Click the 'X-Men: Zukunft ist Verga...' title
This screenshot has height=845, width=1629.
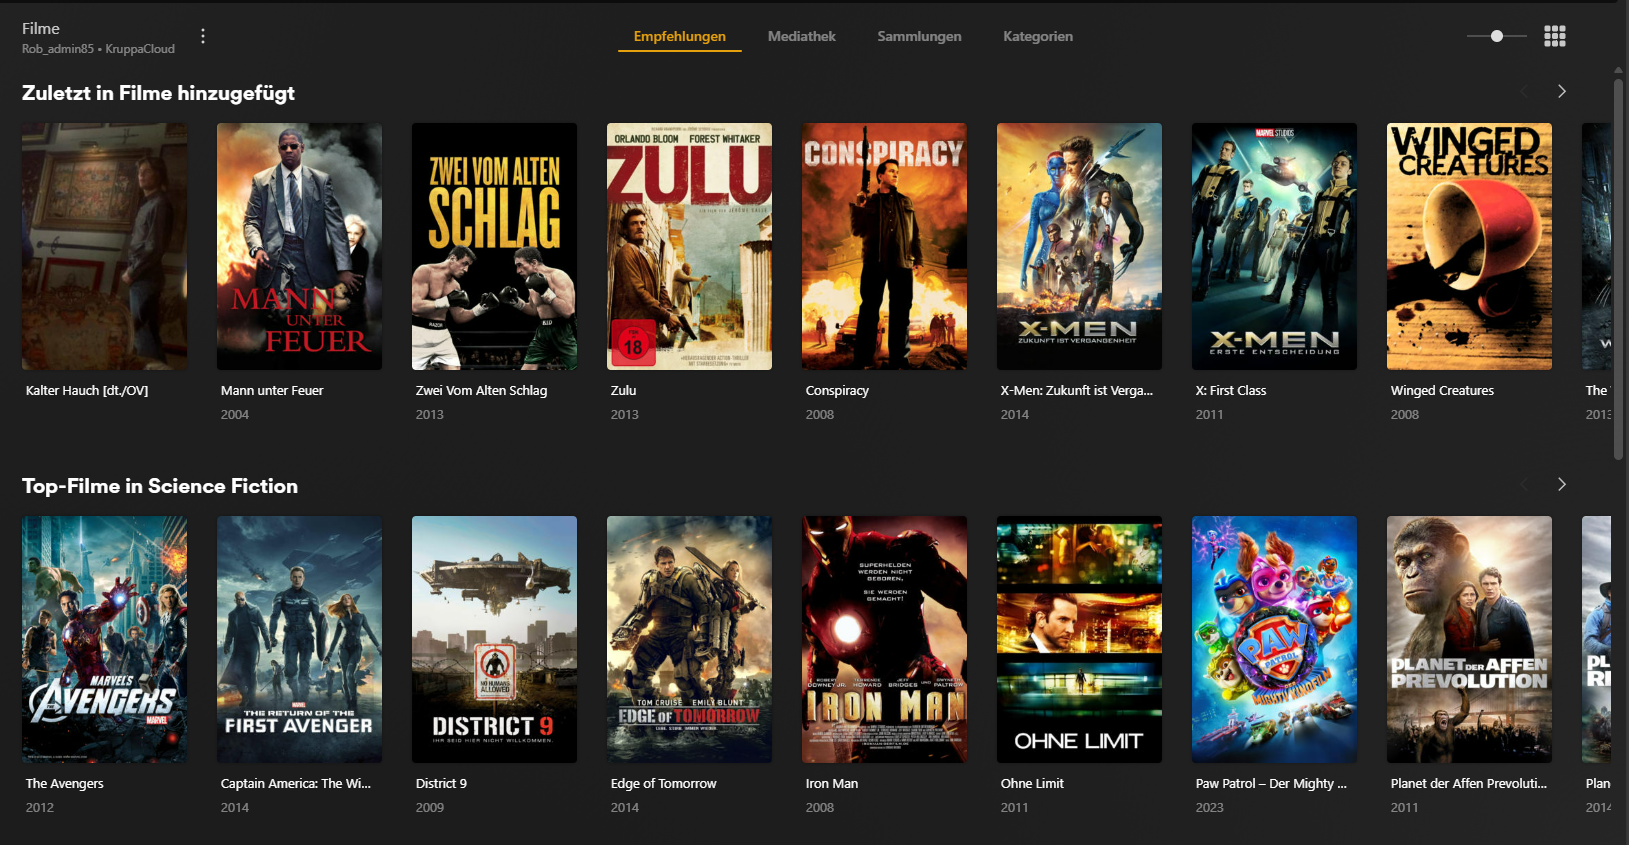point(1077,391)
